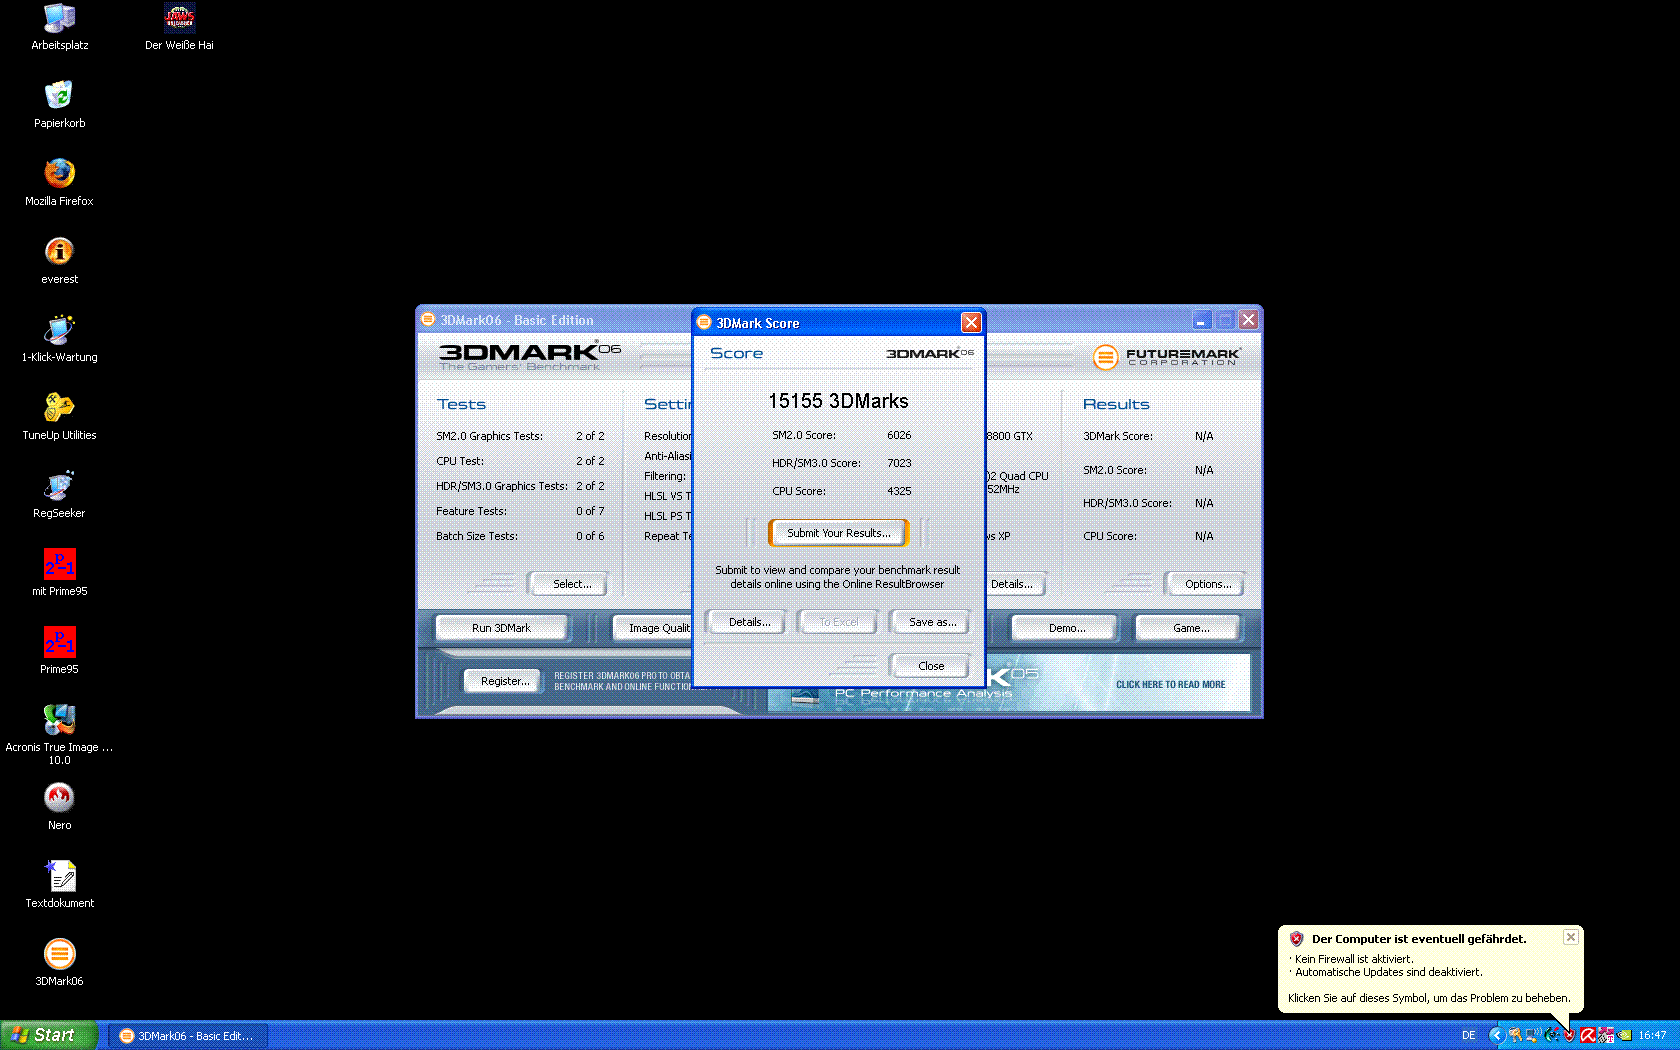Click the security balloon message text

tap(1429, 998)
